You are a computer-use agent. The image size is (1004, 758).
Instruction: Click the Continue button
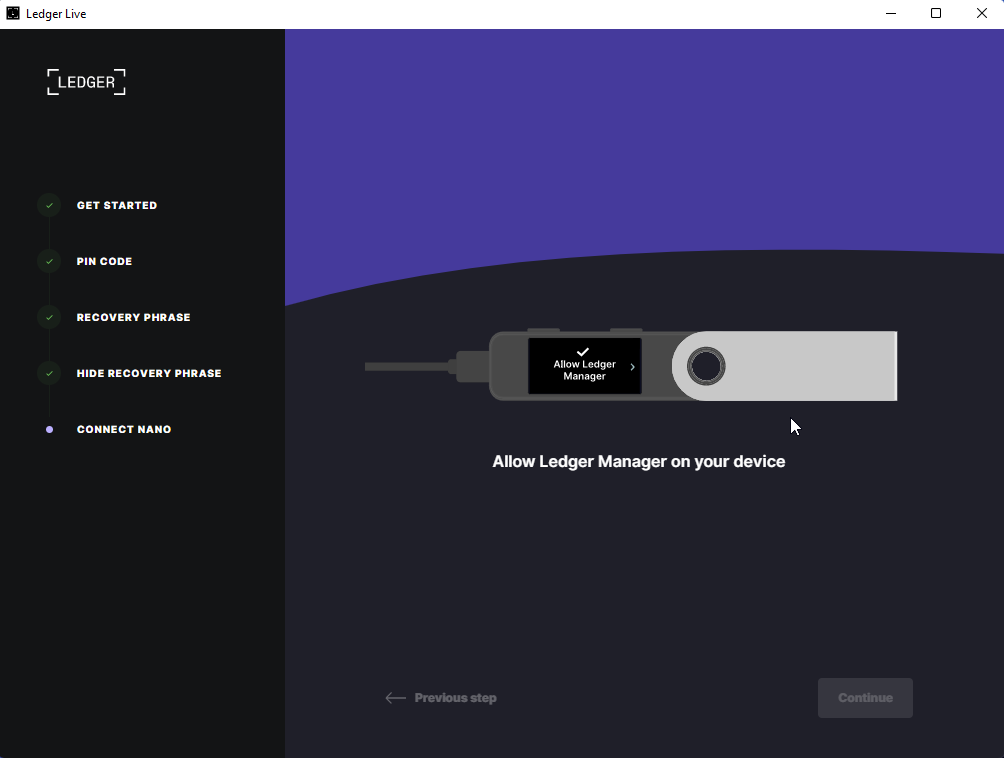click(x=865, y=698)
